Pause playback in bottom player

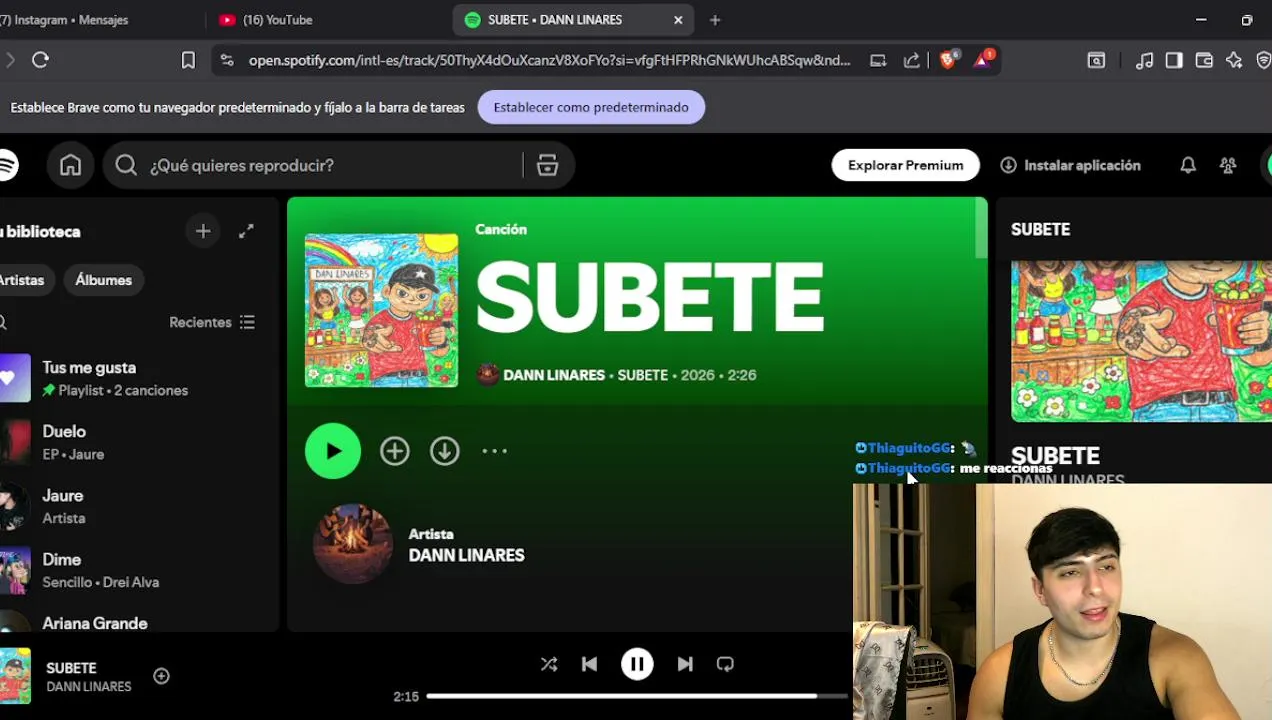[637, 664]
